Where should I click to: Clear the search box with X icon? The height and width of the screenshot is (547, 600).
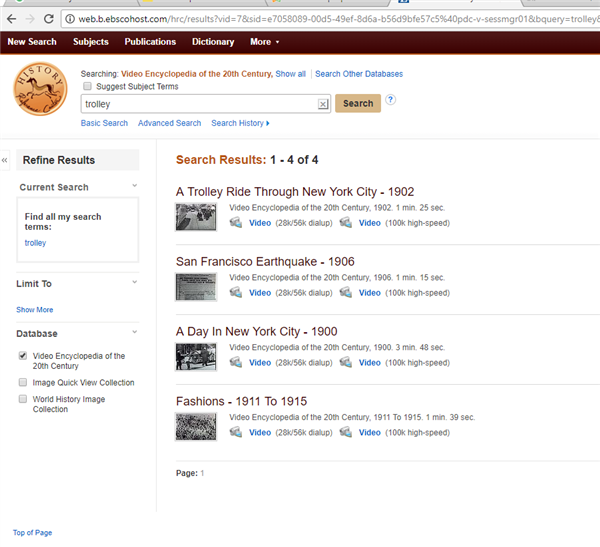click(323, 104)
